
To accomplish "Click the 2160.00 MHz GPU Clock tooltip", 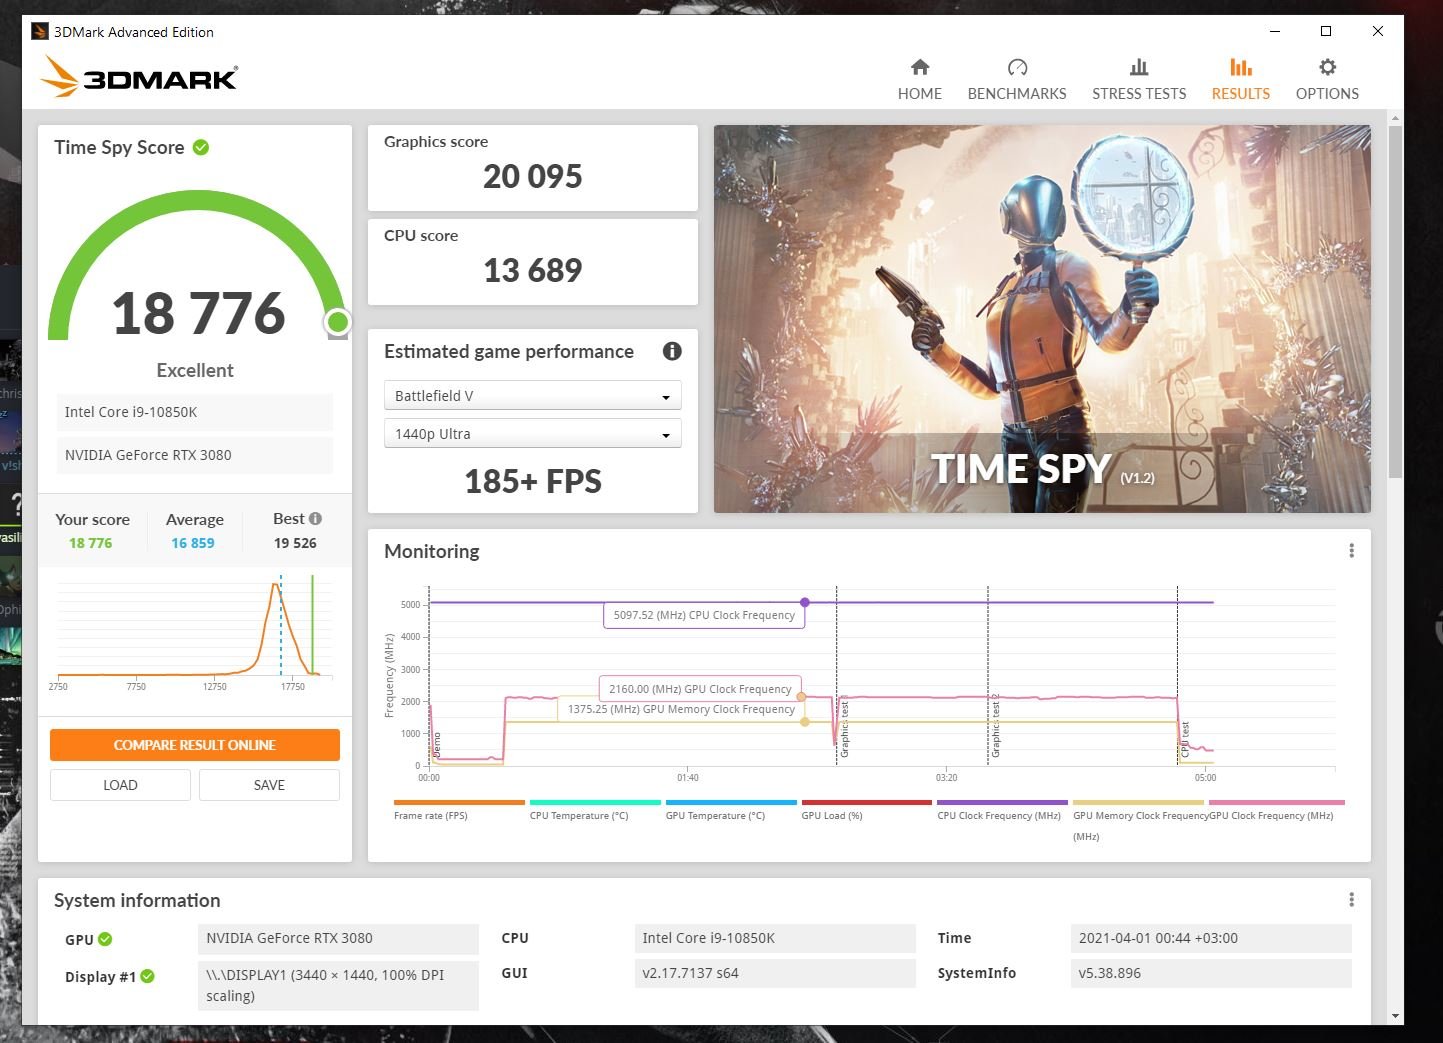I will pyautogui.click(x=700, y=689).
